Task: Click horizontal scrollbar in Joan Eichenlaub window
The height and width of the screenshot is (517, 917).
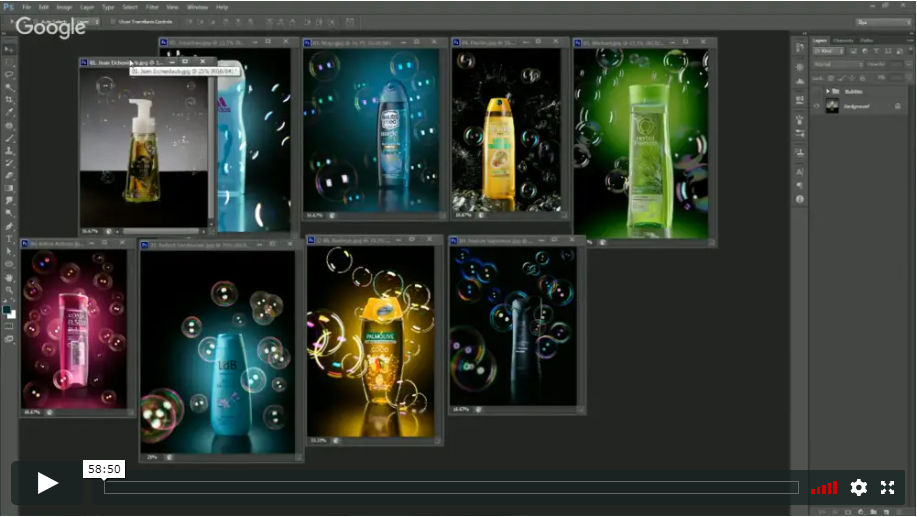Action: coord(160,232)
